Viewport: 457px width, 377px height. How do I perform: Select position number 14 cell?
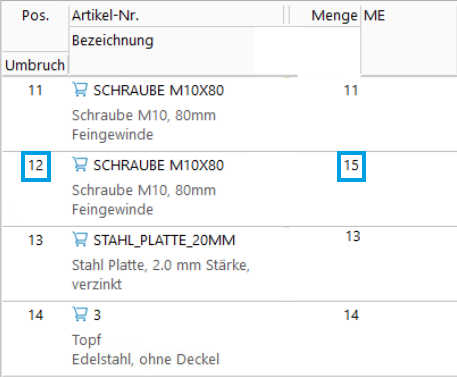[36, 315]
